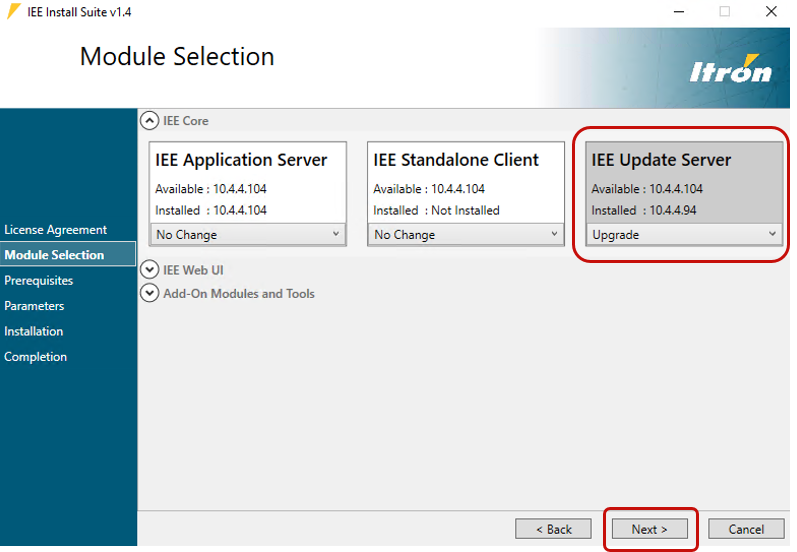
Task: Minimize the IEE Install Suite window
Action: pos(679,11)
